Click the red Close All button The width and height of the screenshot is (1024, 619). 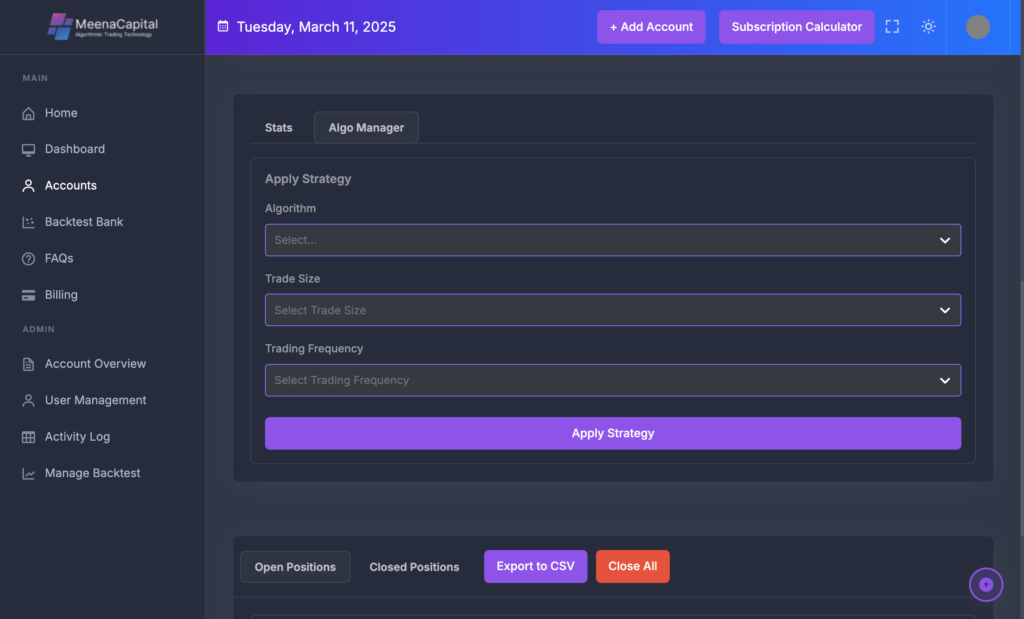[632, 566]
